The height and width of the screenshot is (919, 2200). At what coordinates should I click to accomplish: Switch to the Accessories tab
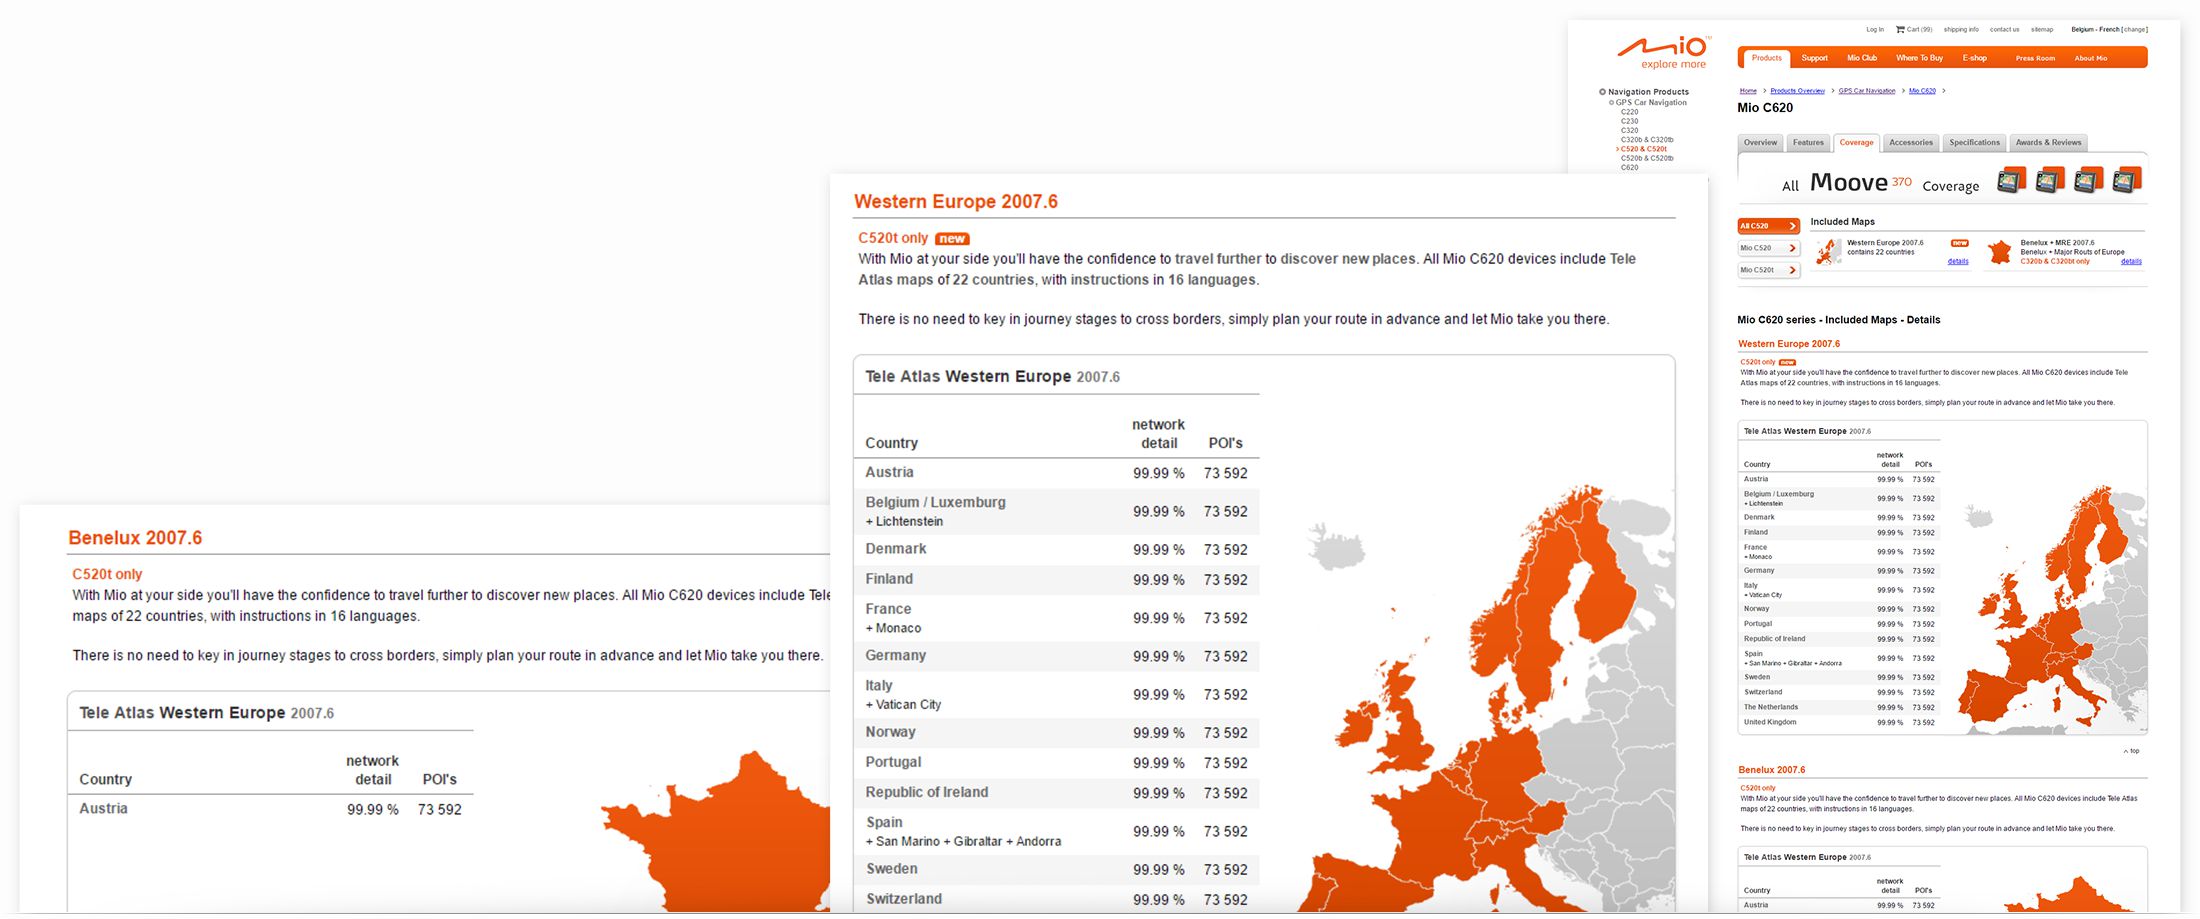[1911, 143]
